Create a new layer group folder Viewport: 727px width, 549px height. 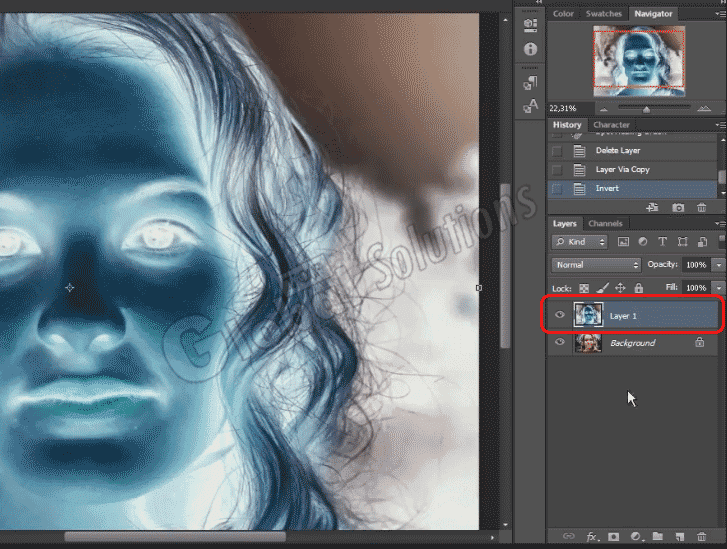[x=657, y=536]
